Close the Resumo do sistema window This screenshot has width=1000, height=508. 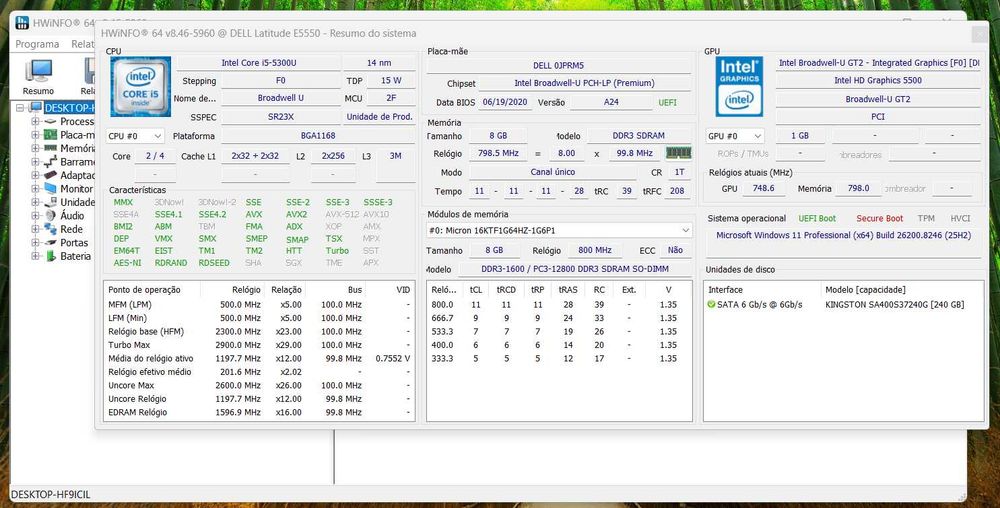tap(980, 33)
